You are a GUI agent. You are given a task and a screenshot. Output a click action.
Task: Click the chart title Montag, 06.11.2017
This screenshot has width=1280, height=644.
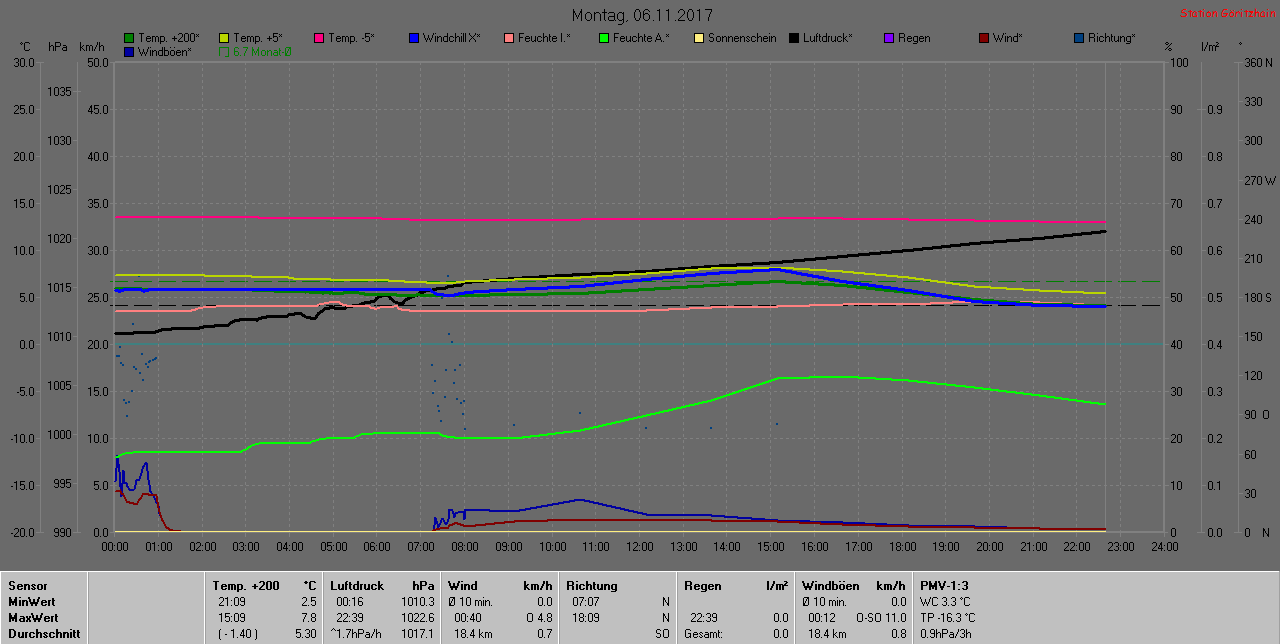click(643, 15)
